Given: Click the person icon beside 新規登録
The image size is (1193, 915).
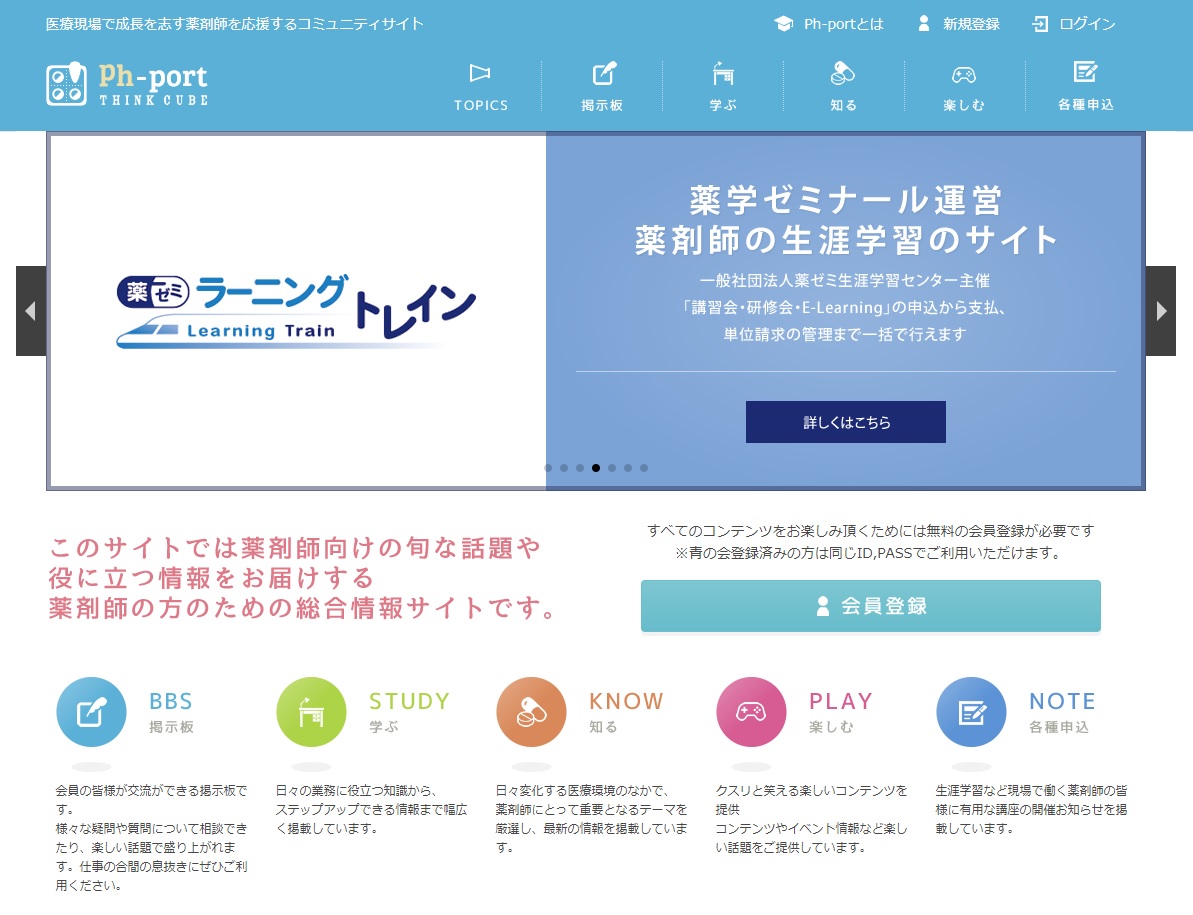Looking at the screenshot, I should coord(924,24).
